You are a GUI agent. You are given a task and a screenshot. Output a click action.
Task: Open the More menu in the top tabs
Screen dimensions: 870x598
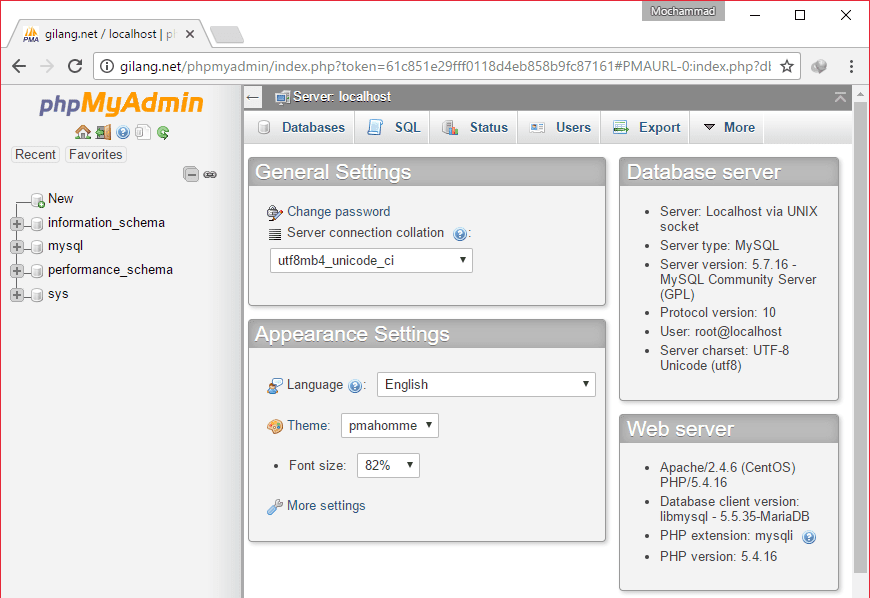click(x=729, y=127)
